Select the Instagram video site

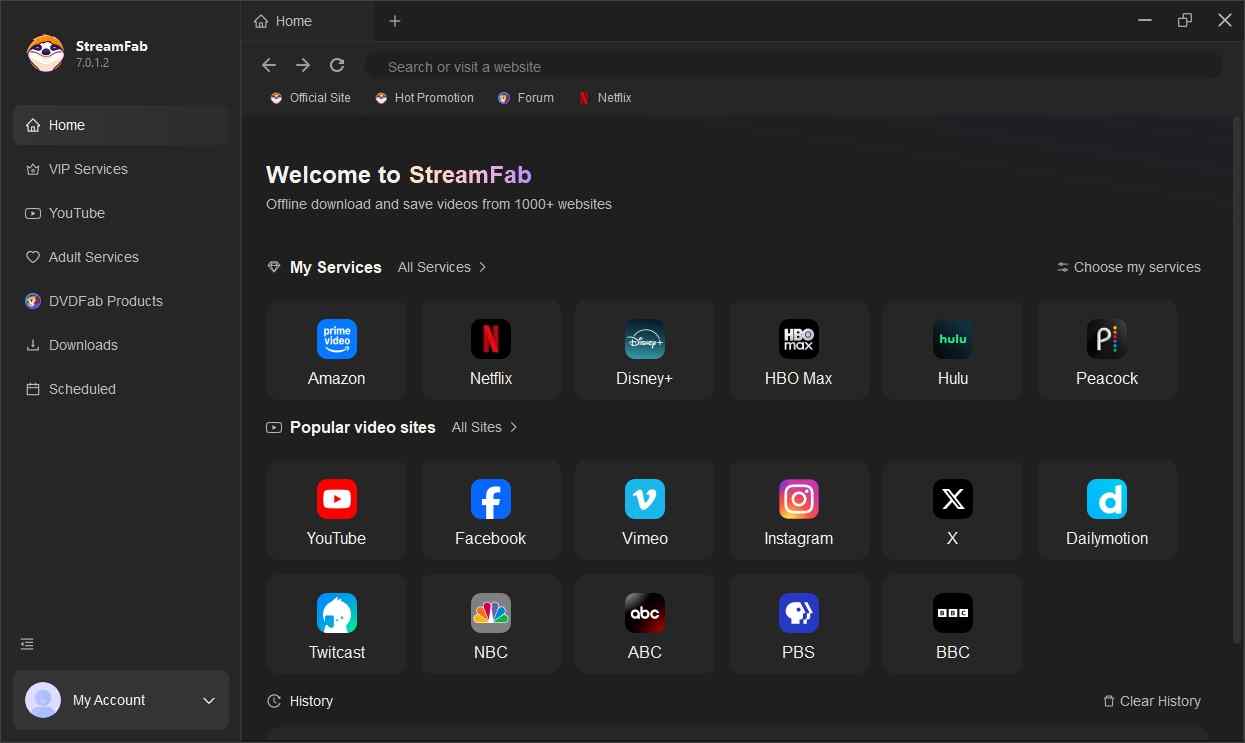[798, 510]
